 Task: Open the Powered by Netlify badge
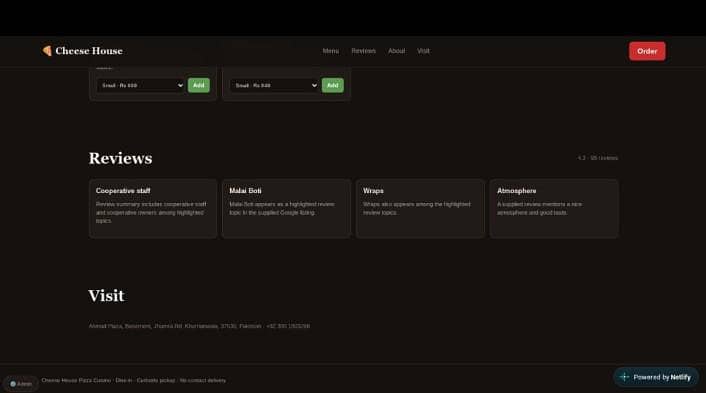click(656, 377)
